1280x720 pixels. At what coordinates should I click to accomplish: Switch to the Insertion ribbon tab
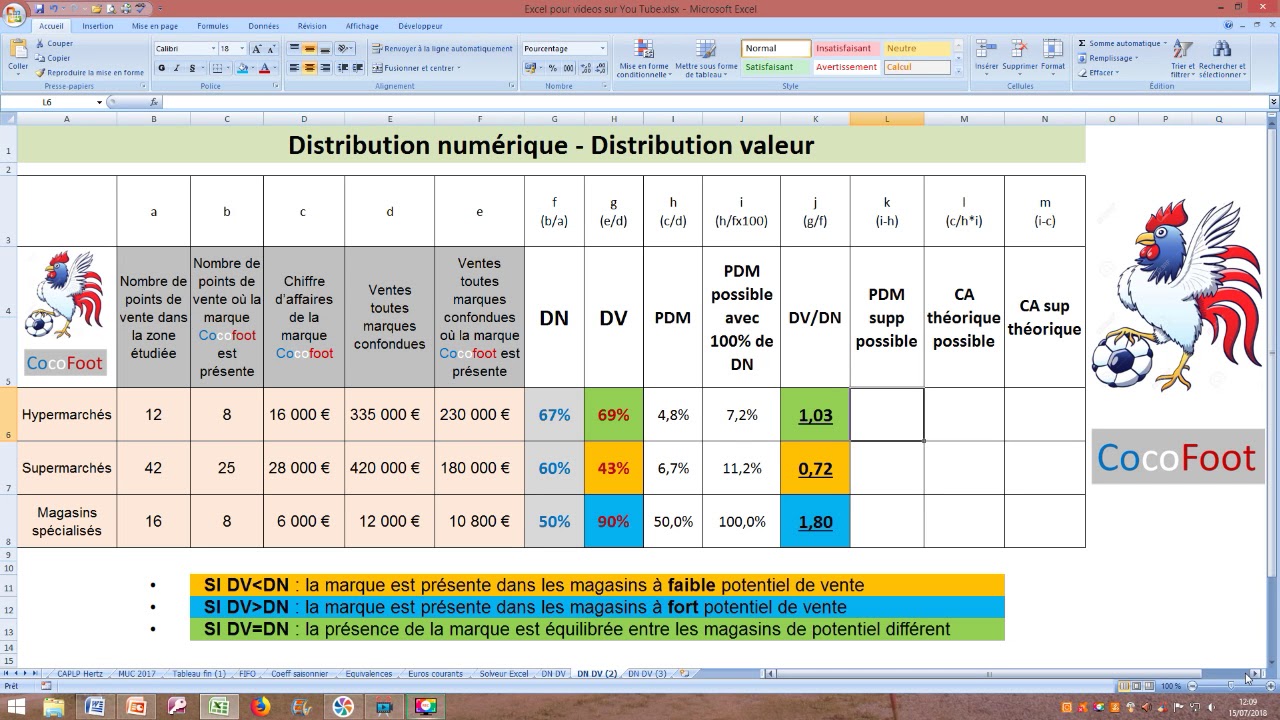click(x=98, y=26)
